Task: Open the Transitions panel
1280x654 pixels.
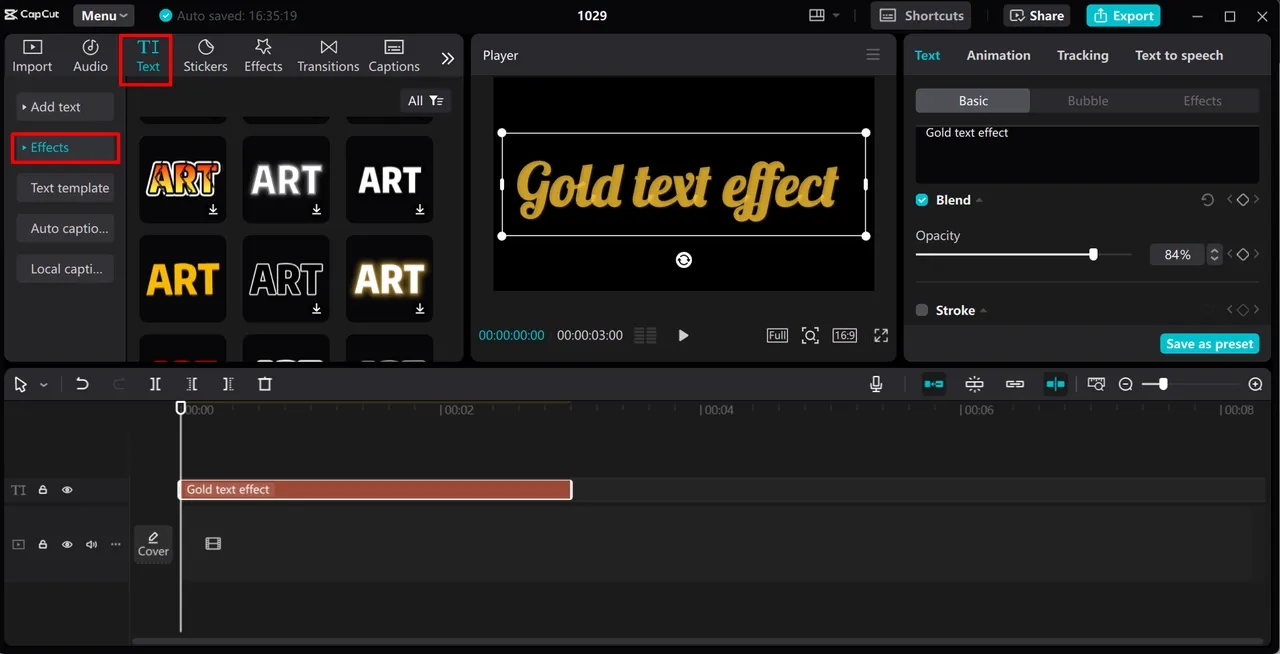Action: [328, 56]
